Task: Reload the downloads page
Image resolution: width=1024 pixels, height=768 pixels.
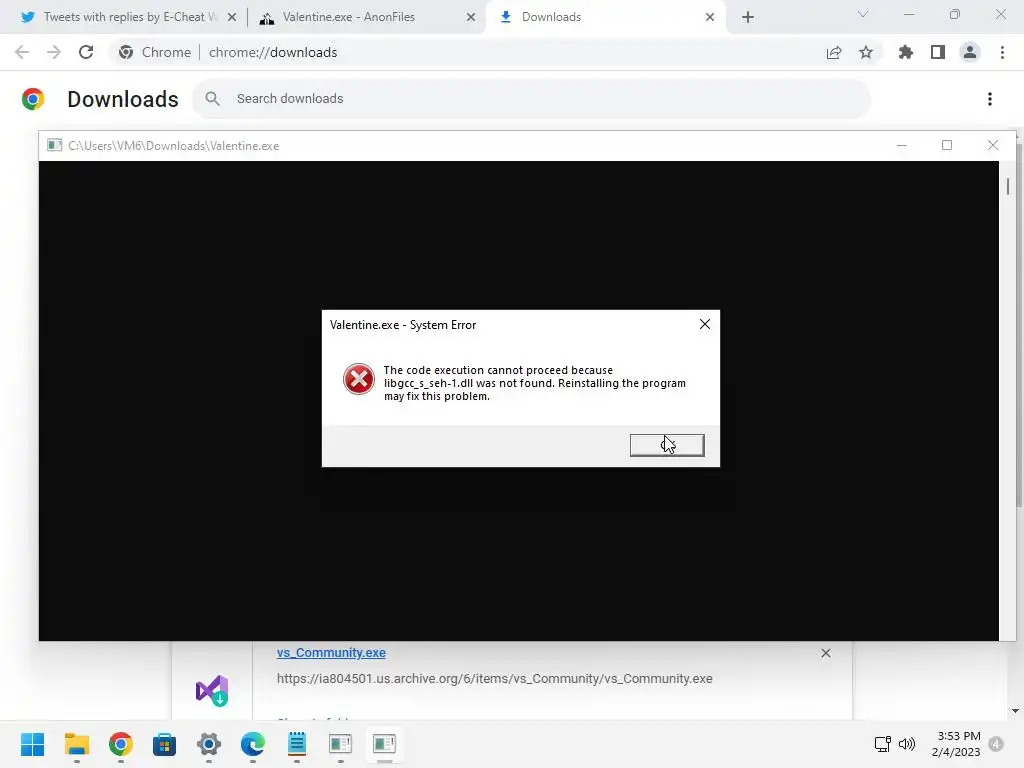Action: pyautogui.click(x=86, y=52)
